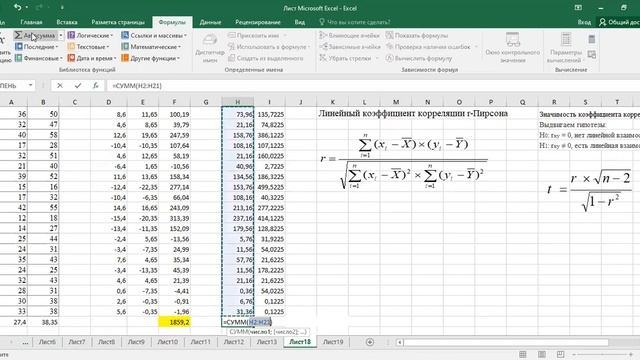Open the Окно контрольного значения watch window
This screenshot has height=360, width=640.
click(x=513, y=47)
